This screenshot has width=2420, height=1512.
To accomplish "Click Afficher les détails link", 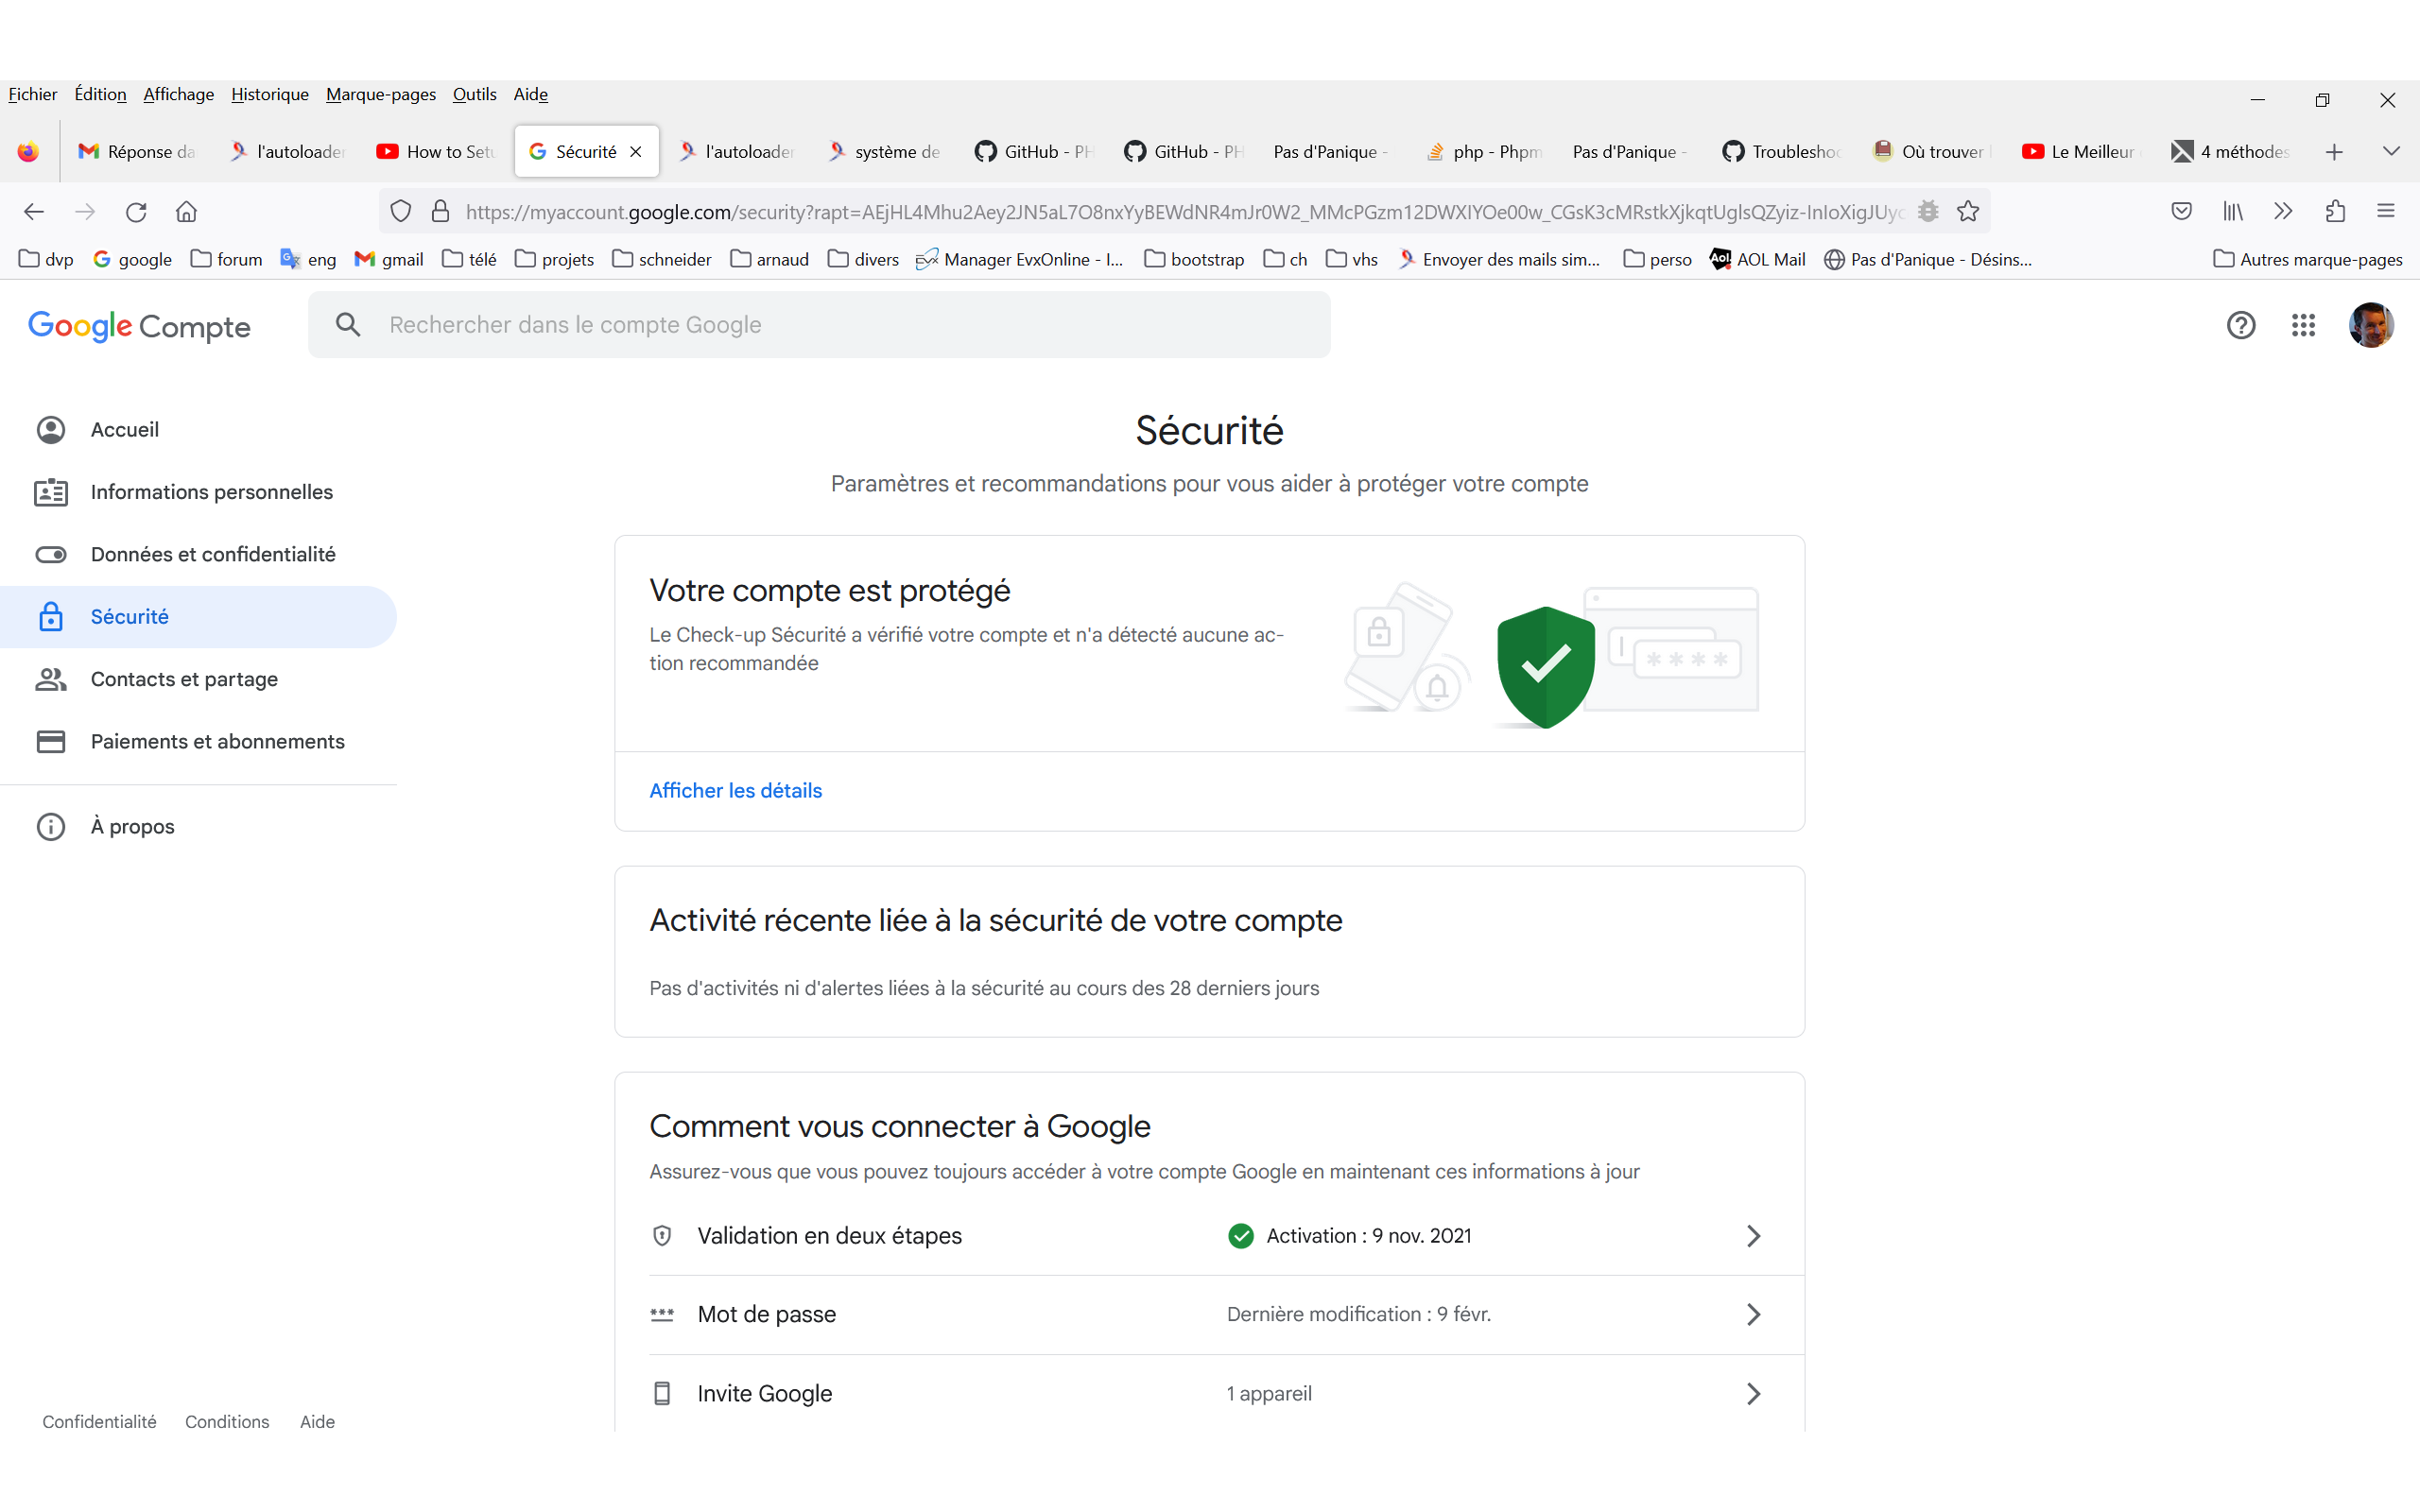I will click(x=736, y=791).
